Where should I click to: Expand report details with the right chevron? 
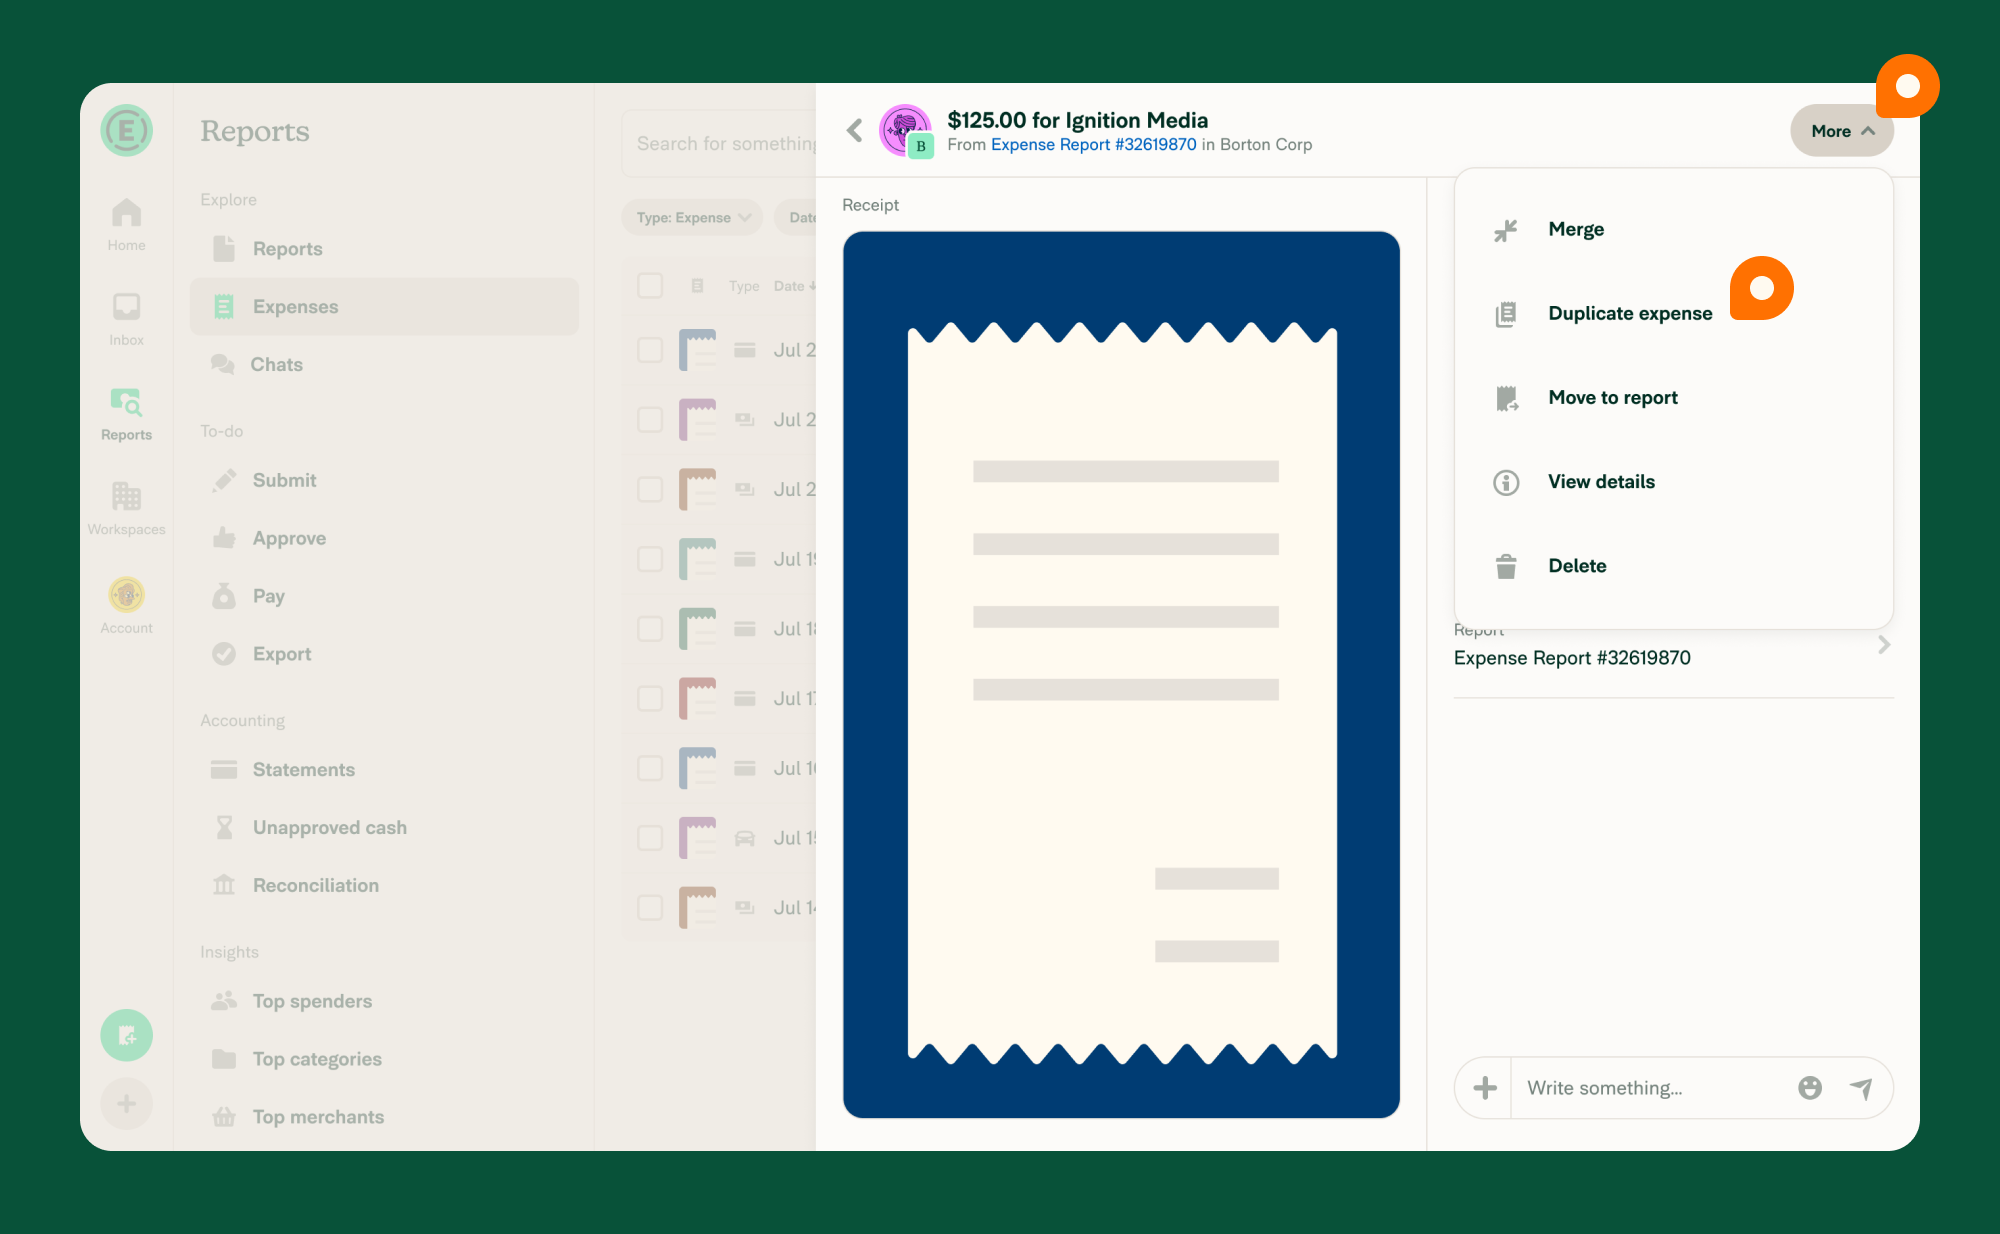coord(1884,645)
